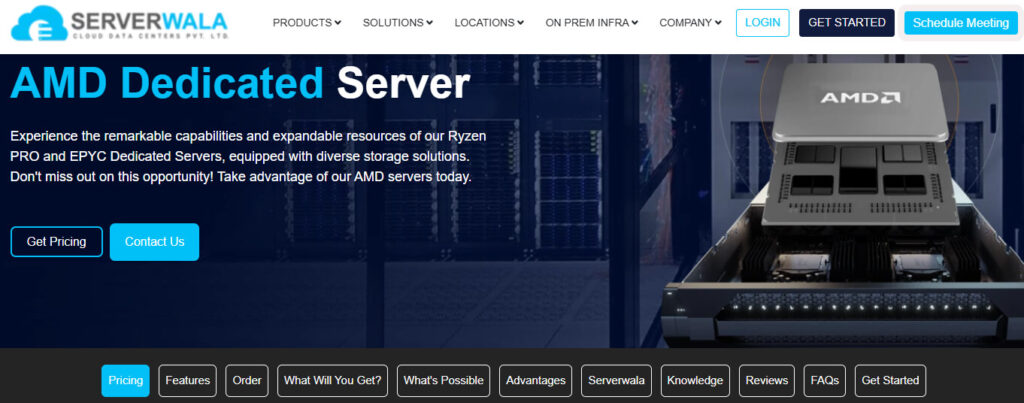Expand the COMPANY dropdown menu
The image size is (1024, 403).
point(690,23)
